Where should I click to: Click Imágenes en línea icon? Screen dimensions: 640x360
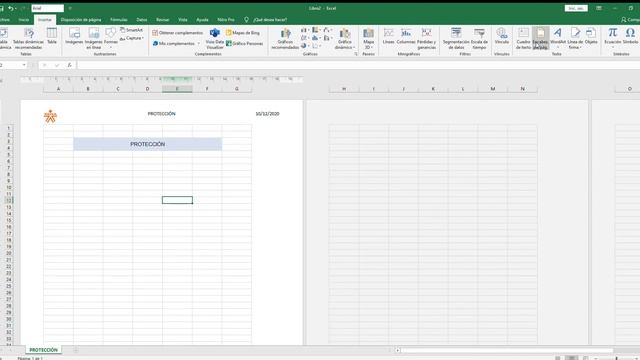[93, 38]
